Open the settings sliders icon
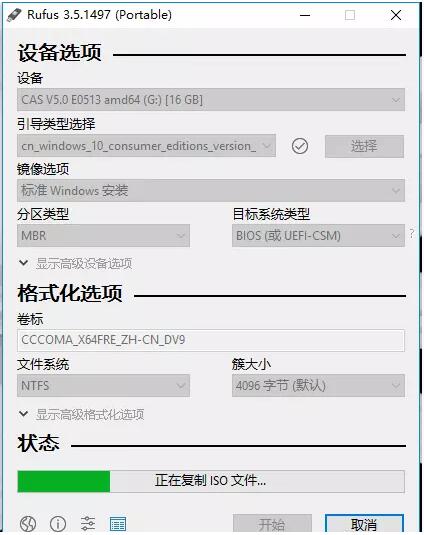 [x=88, y=523]
